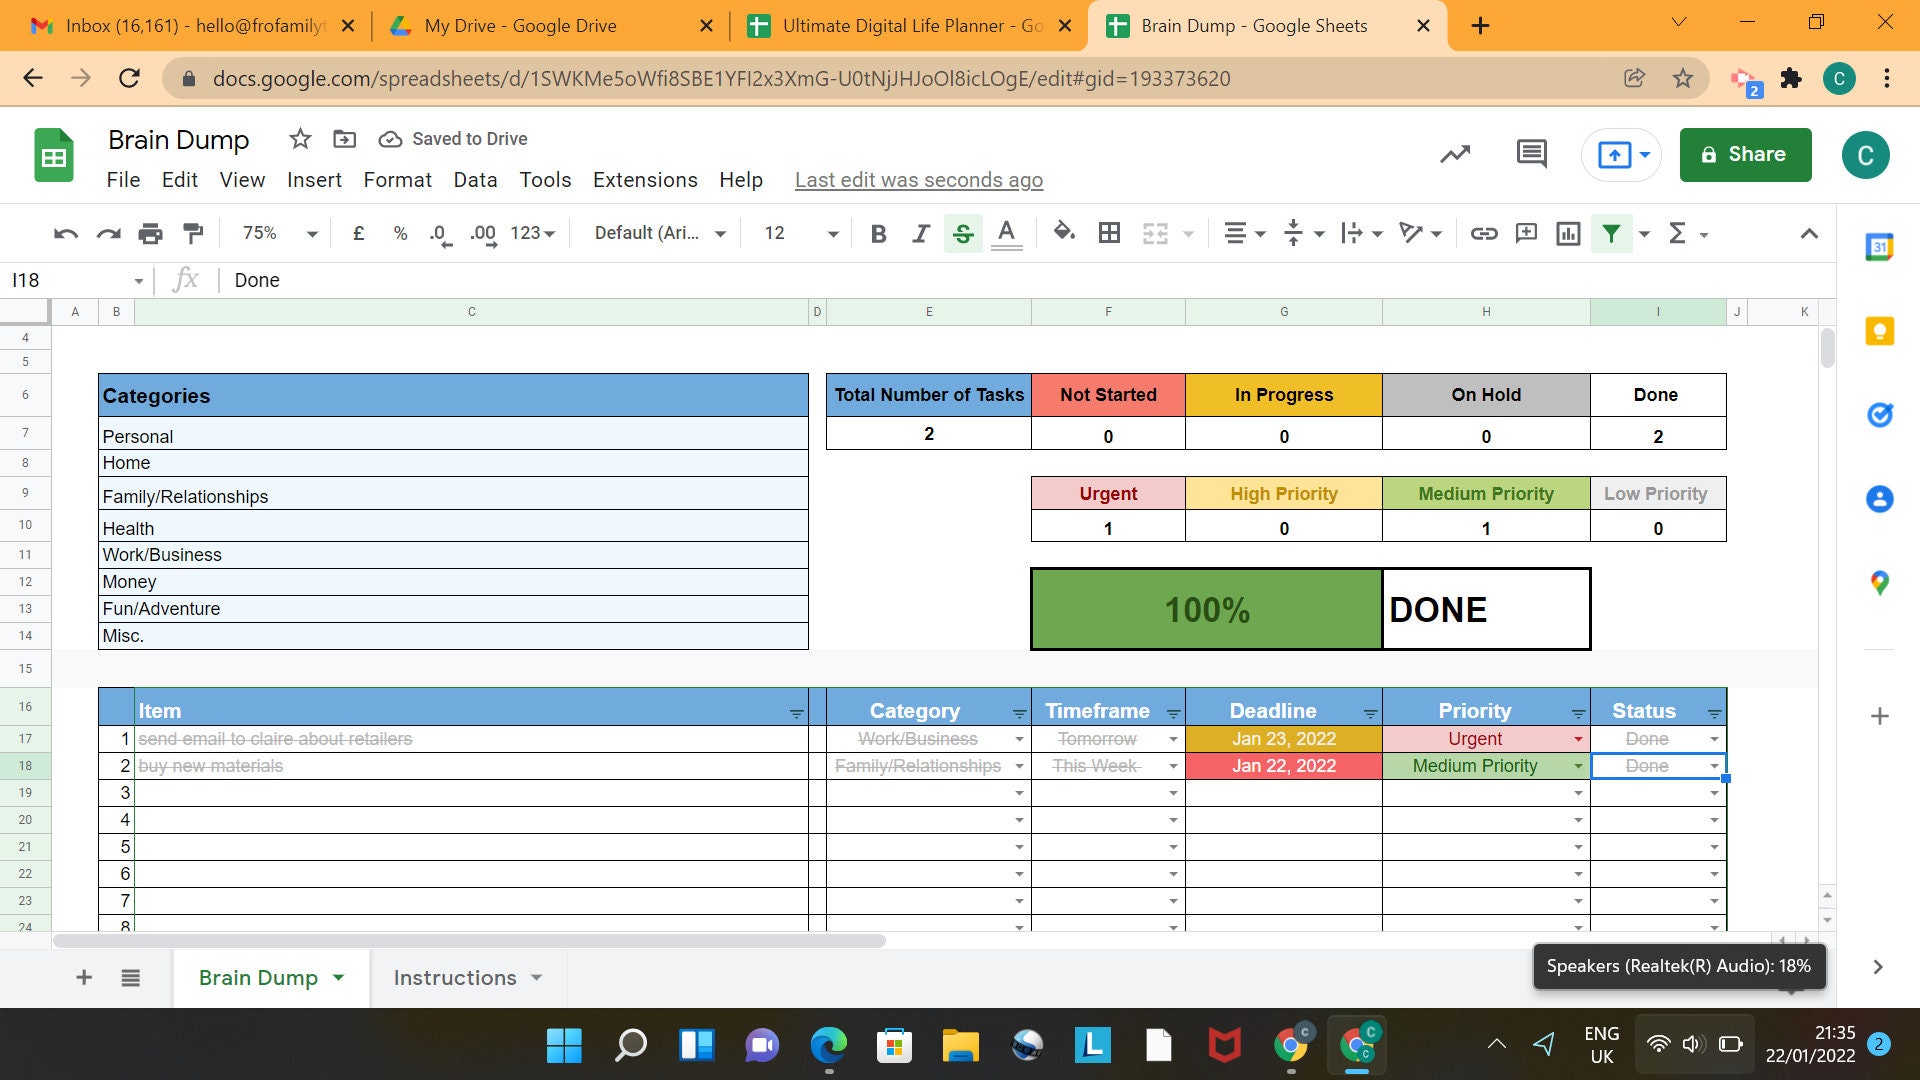Click the Print icon
The width and height of the screenshot is (1920, 1080).
[150, 233]
